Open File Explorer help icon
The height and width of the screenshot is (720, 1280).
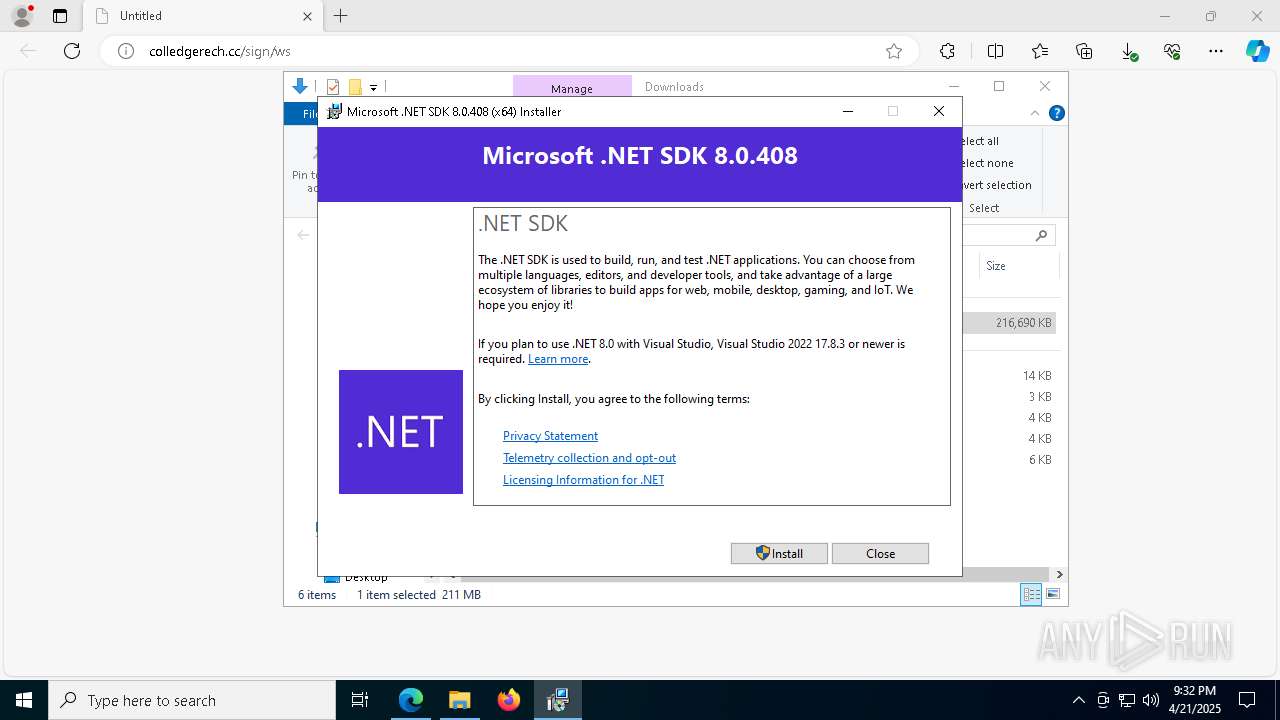click(1057, 113)
